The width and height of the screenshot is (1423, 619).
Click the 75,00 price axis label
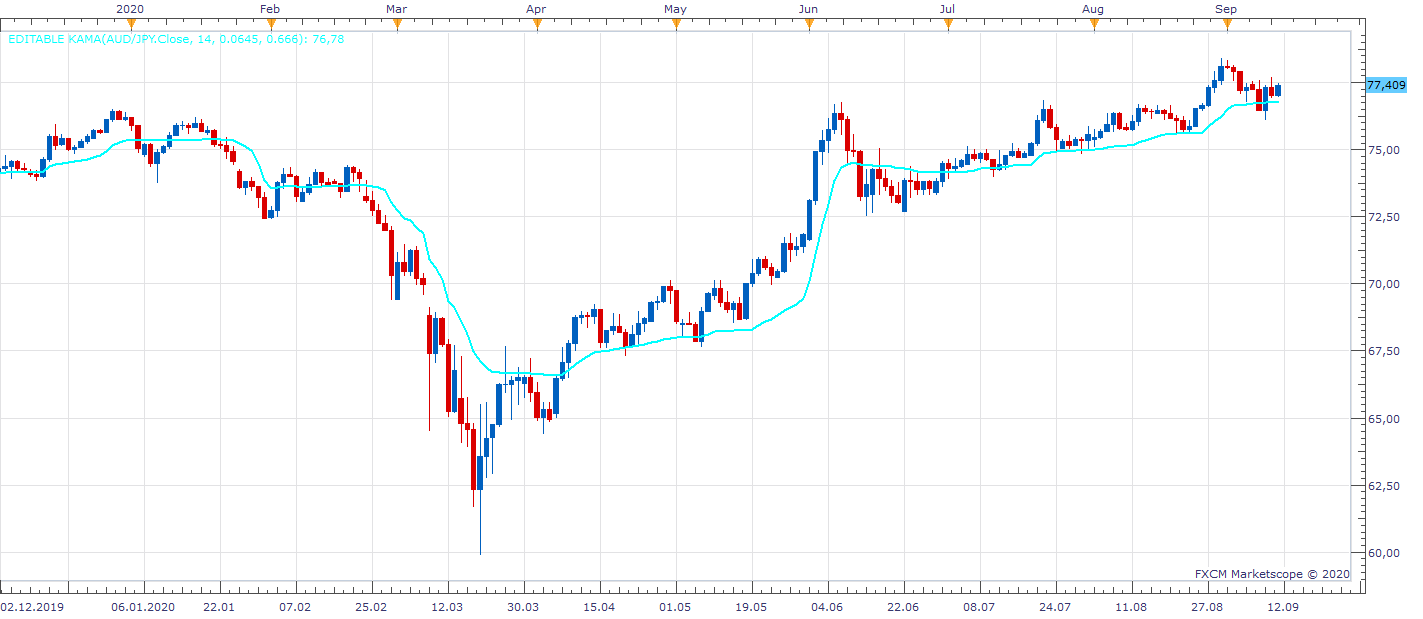click(x=1382, y=150)
